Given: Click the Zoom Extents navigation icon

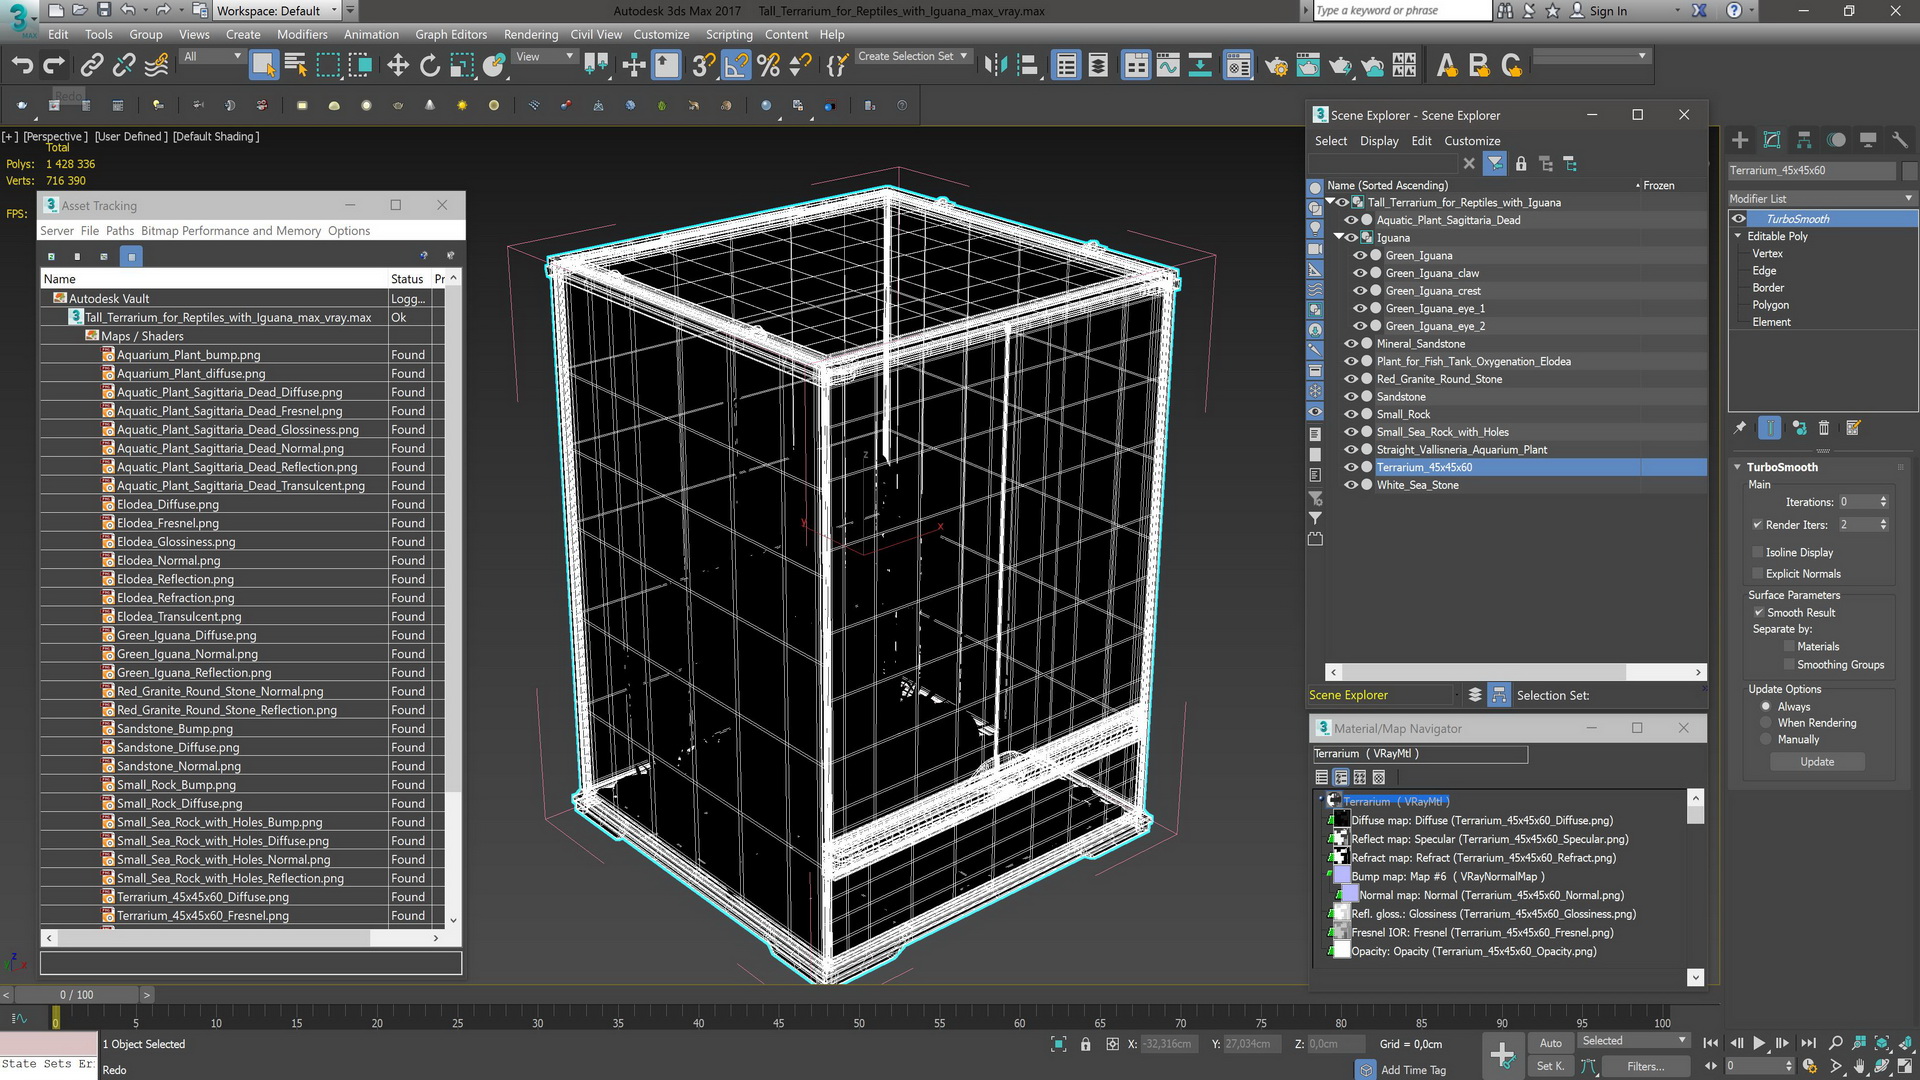Looking at the screenshot, I should tap(1881, 1043).
